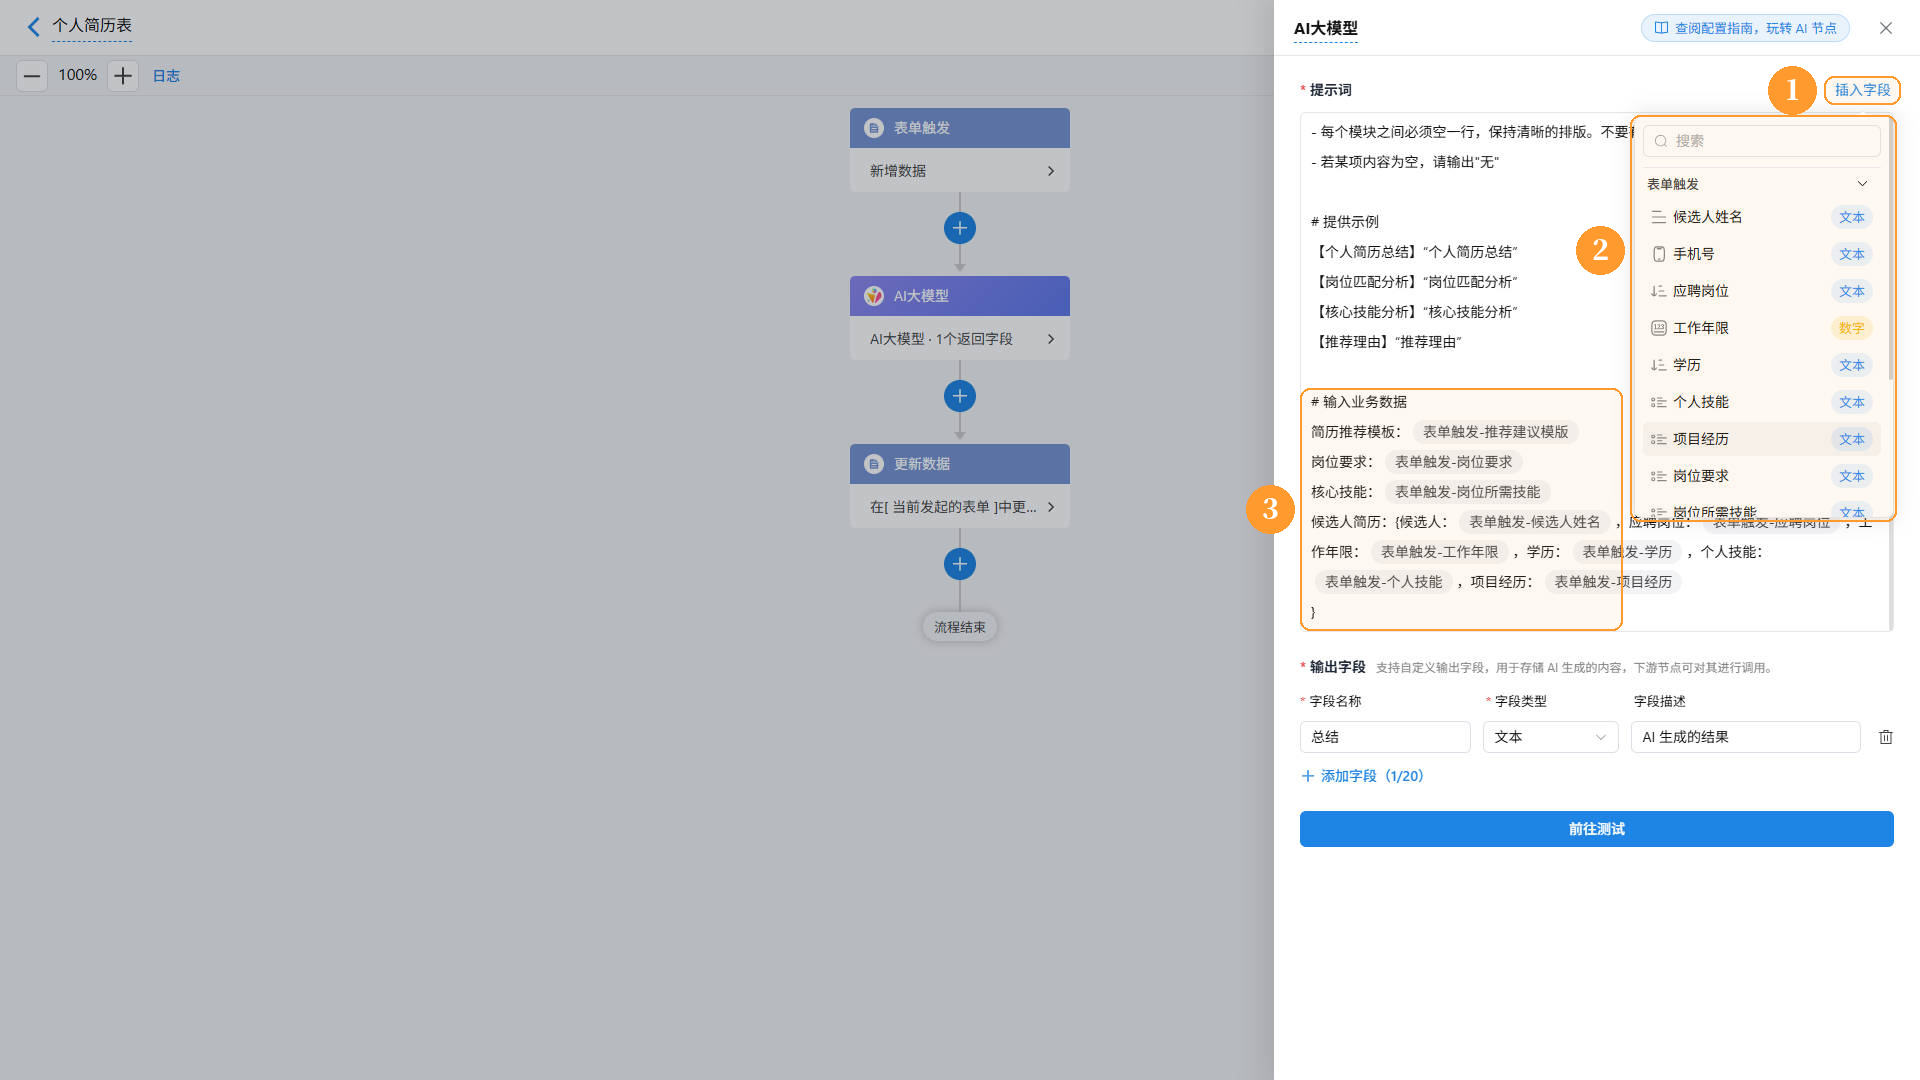
Task: Click the # 提供示例 line in the prompt
Action: pos(1345,222)
